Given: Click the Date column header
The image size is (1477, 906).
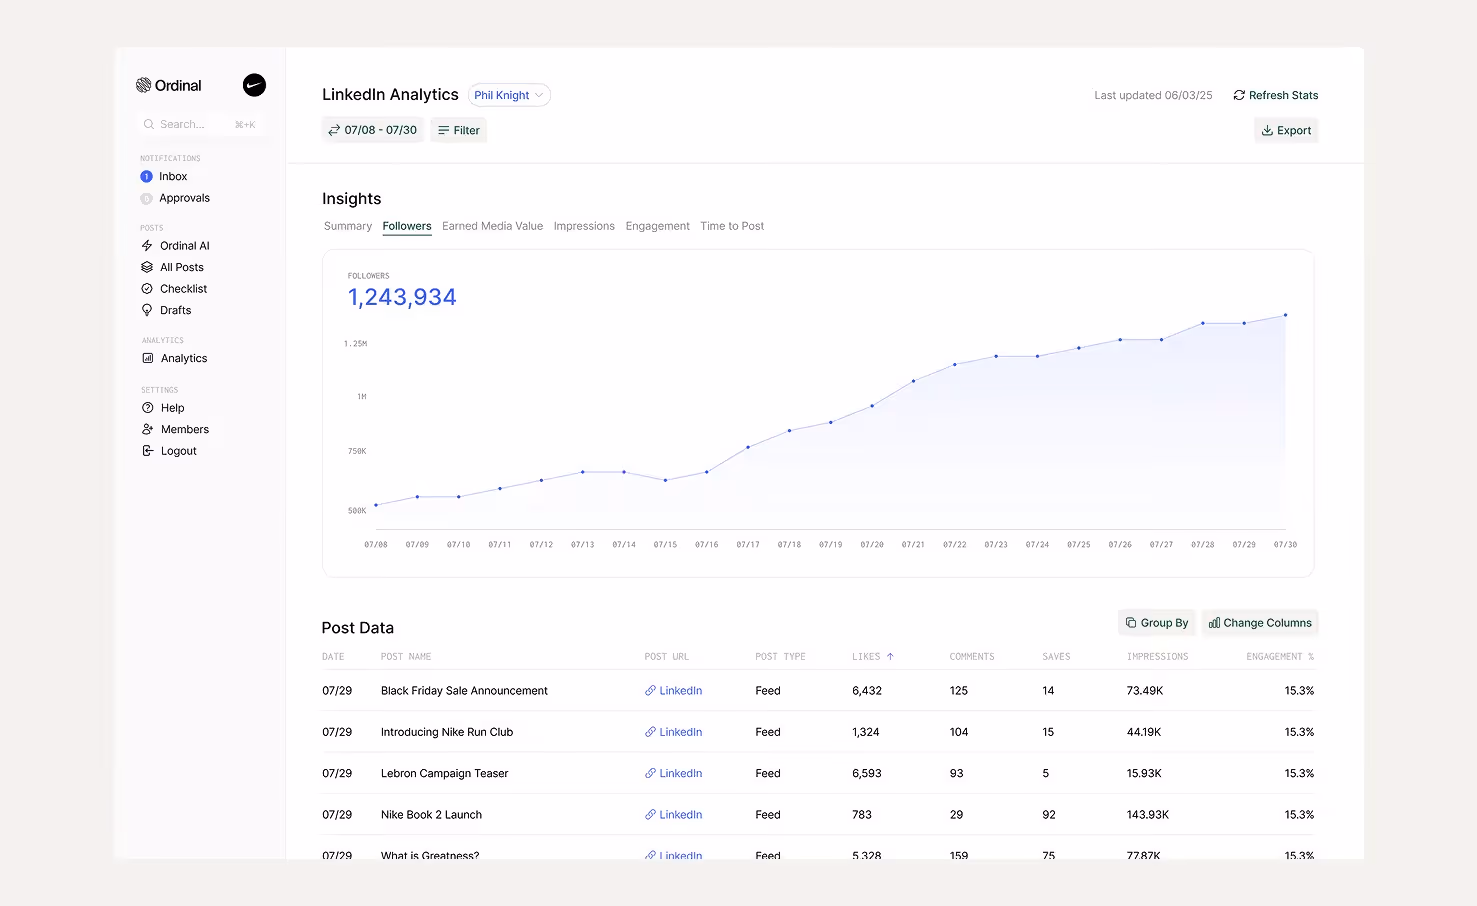Looking at the screenshot, I should tap(333, 657).
